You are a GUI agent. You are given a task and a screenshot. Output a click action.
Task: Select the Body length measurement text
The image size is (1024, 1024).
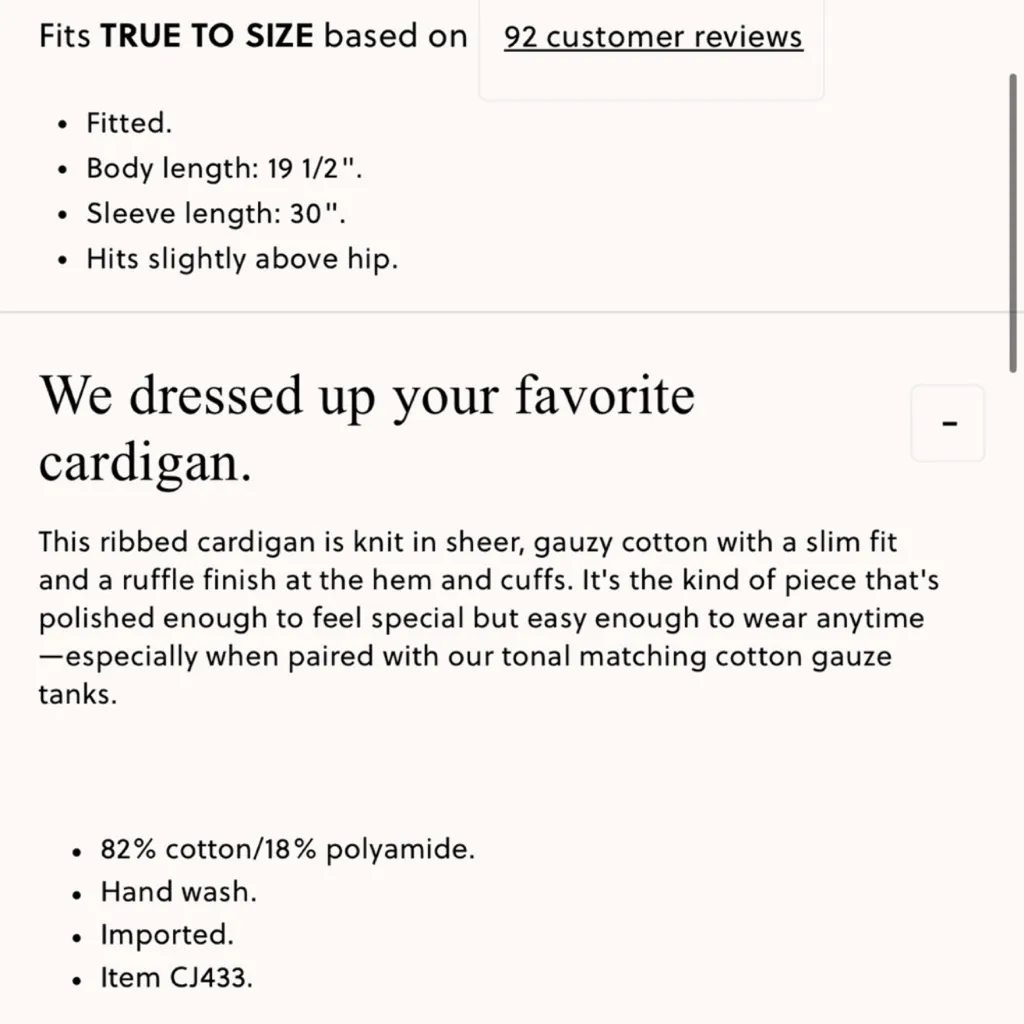pyautogui.click(x=225, y=168)
